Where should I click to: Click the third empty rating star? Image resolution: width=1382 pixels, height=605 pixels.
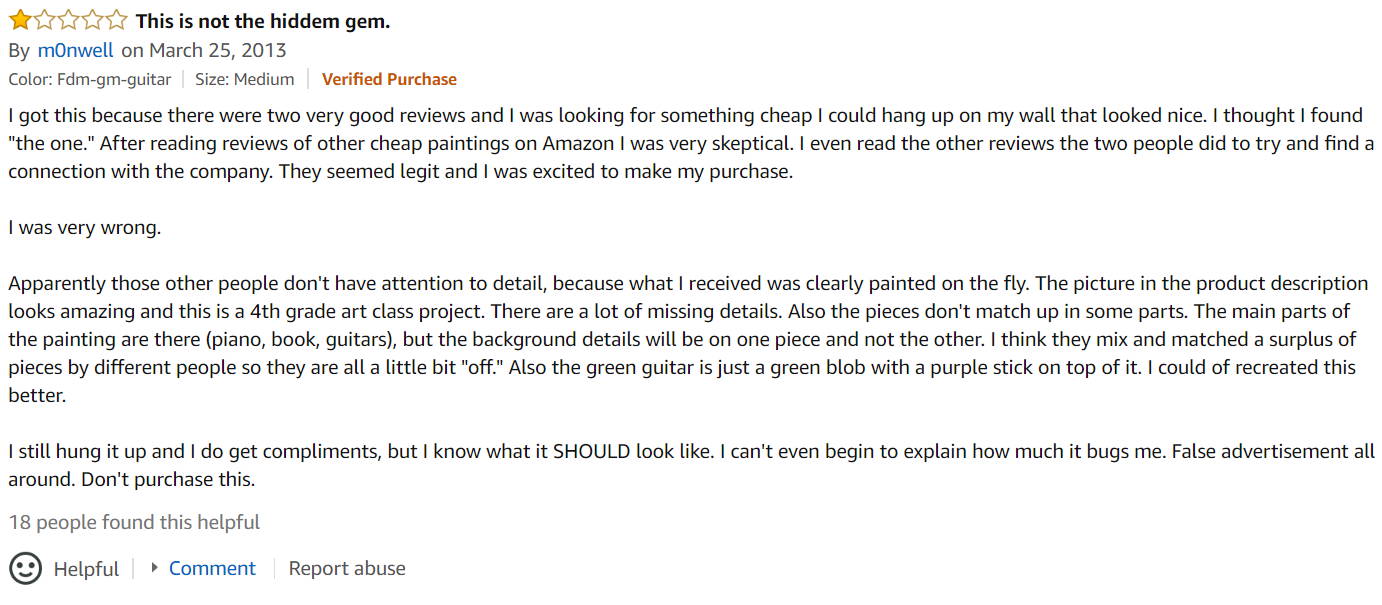click(x=68, y=20)
